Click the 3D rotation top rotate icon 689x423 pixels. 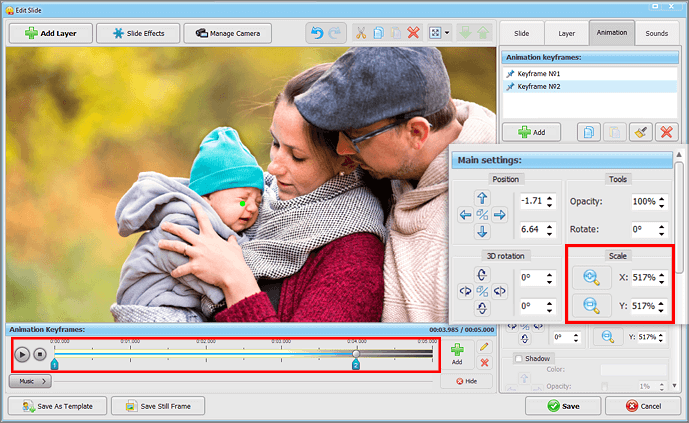482,275
